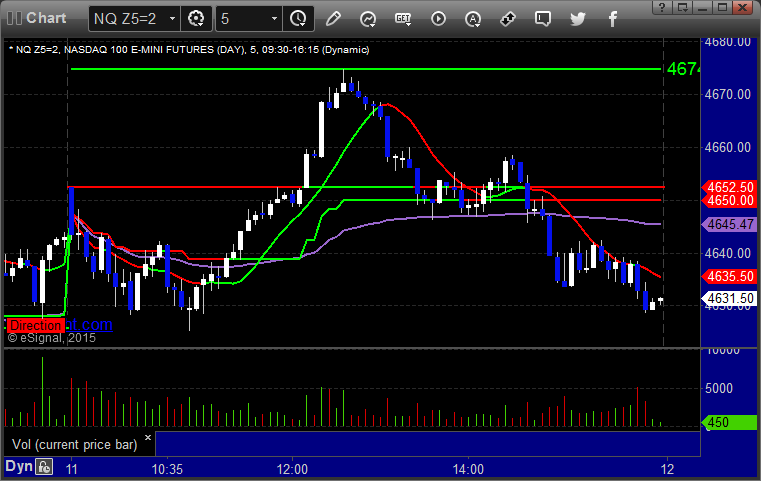Expand the interval 5 dropdown

click(x=274, y=19)
